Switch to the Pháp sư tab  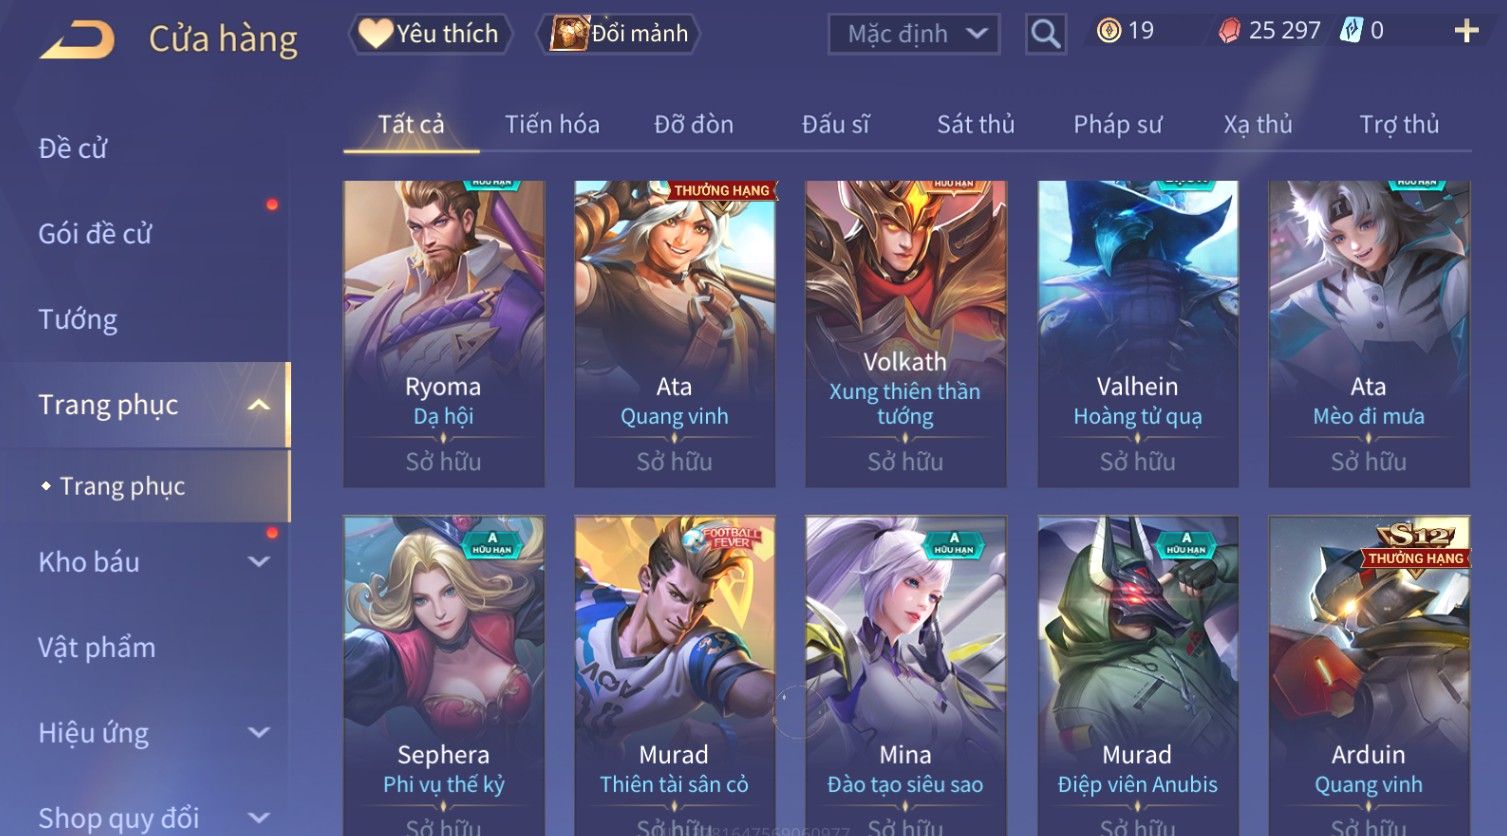click(x=1117, y=124)
